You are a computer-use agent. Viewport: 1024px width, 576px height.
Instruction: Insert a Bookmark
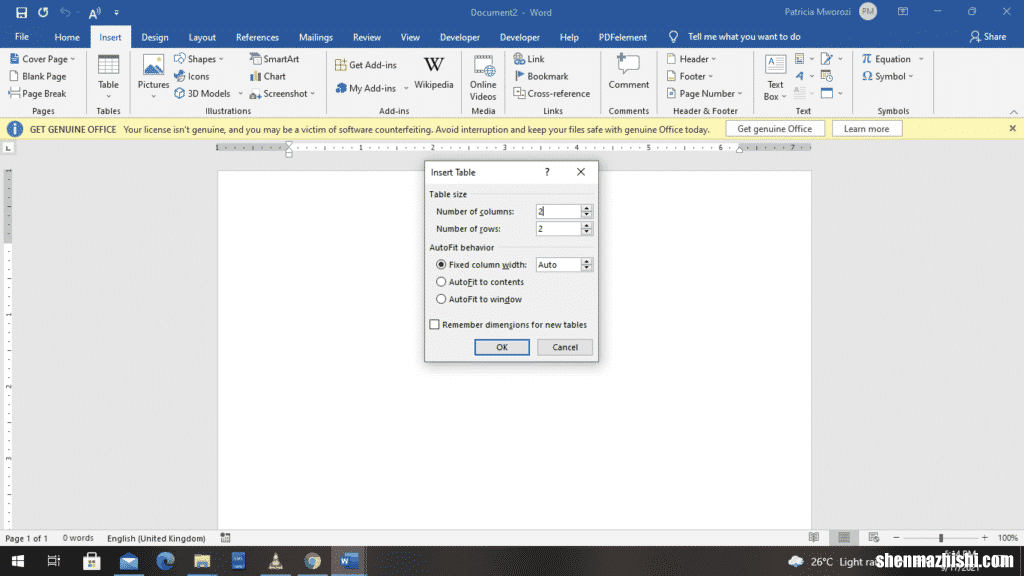coord(541,76)
